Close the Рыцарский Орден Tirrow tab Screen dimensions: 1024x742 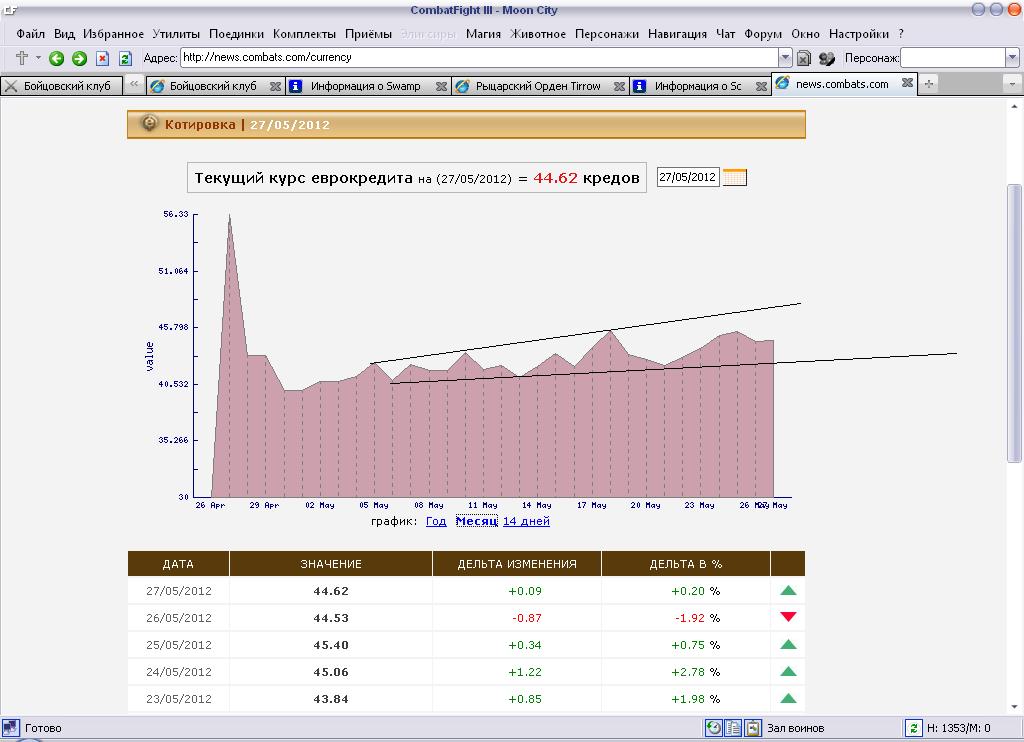(619, 86)
